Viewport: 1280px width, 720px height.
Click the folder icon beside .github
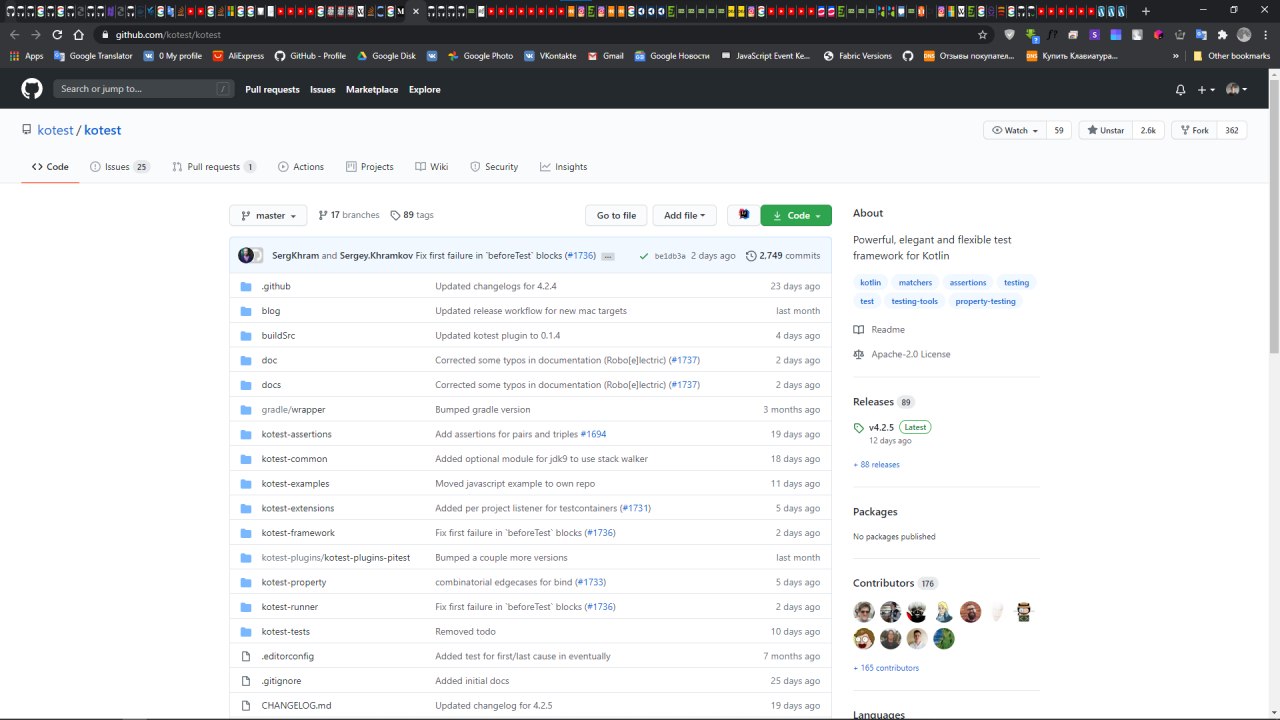pyautogui.click(x=246, y=286)
